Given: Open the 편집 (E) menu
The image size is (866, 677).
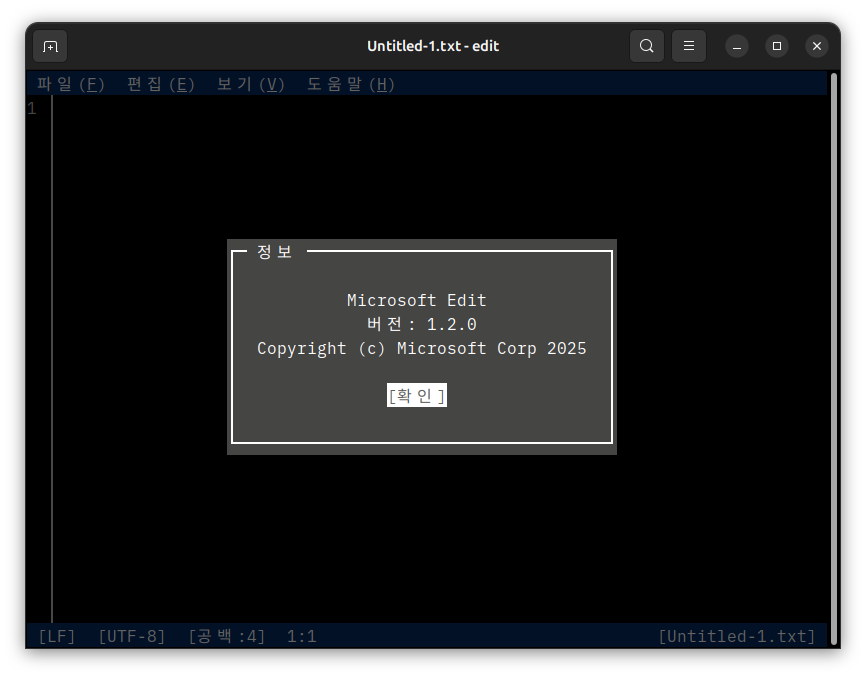Looking at the screenshot, I should 161,84.
